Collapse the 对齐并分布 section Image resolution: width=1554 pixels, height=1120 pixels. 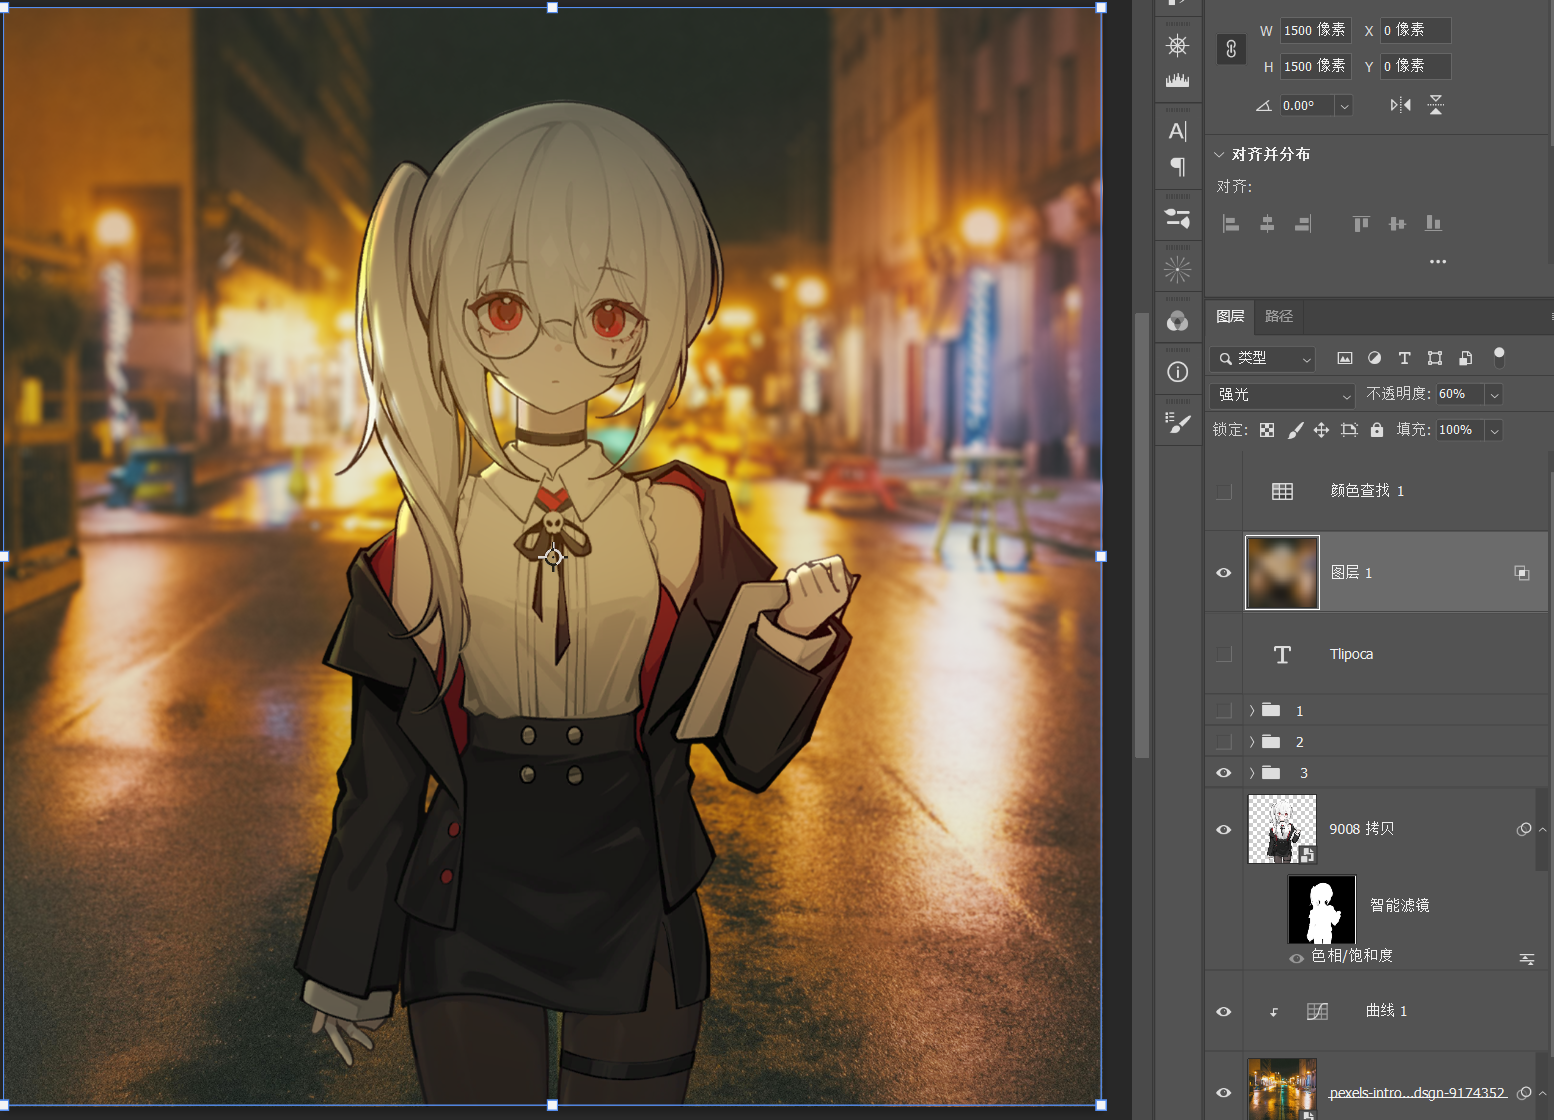pos(1219,155)
